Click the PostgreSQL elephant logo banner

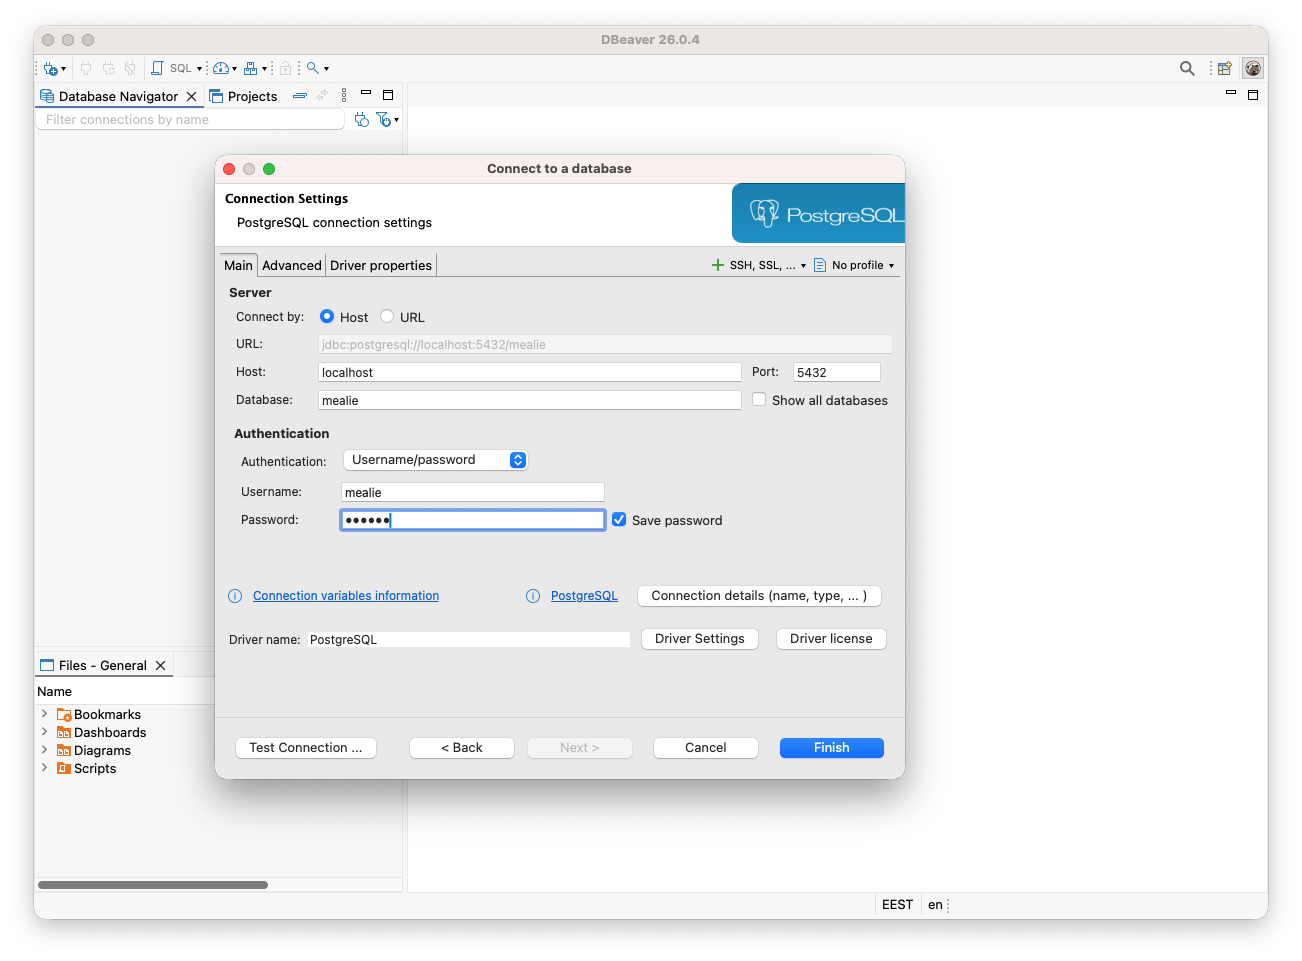pyautogui.click(x=818, y=213)
